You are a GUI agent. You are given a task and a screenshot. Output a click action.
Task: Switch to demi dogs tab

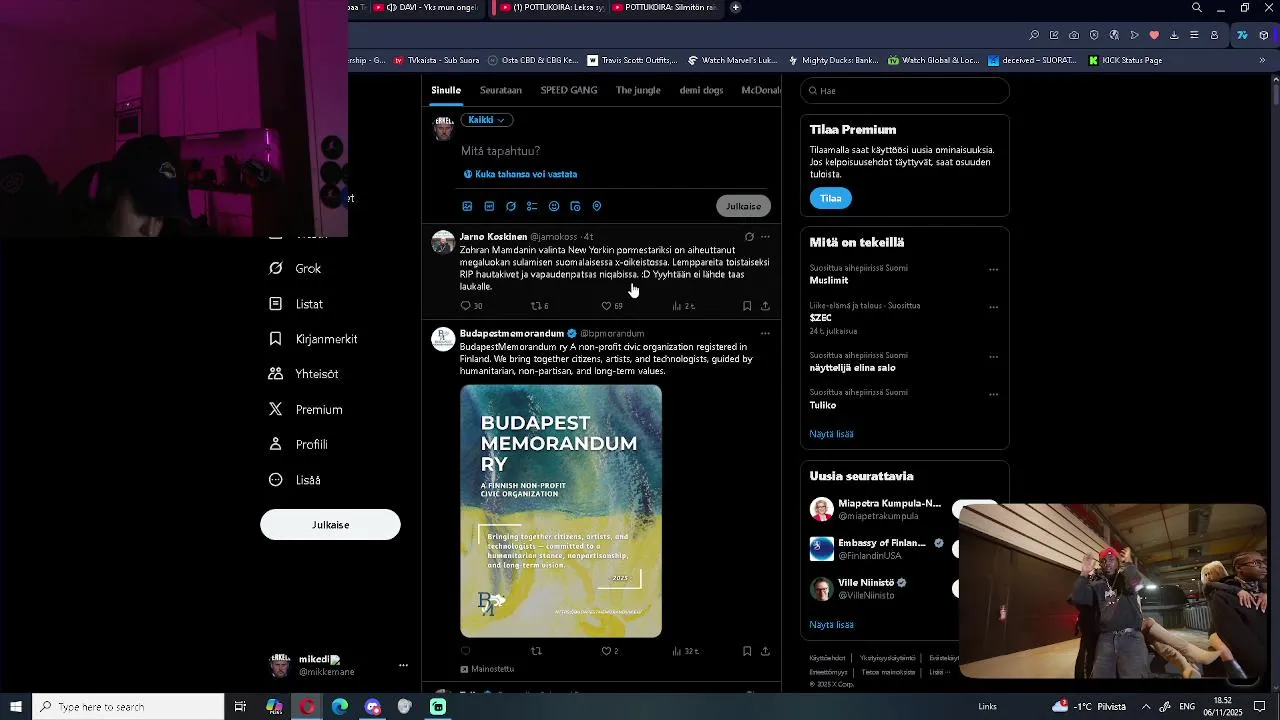point(701,90)
